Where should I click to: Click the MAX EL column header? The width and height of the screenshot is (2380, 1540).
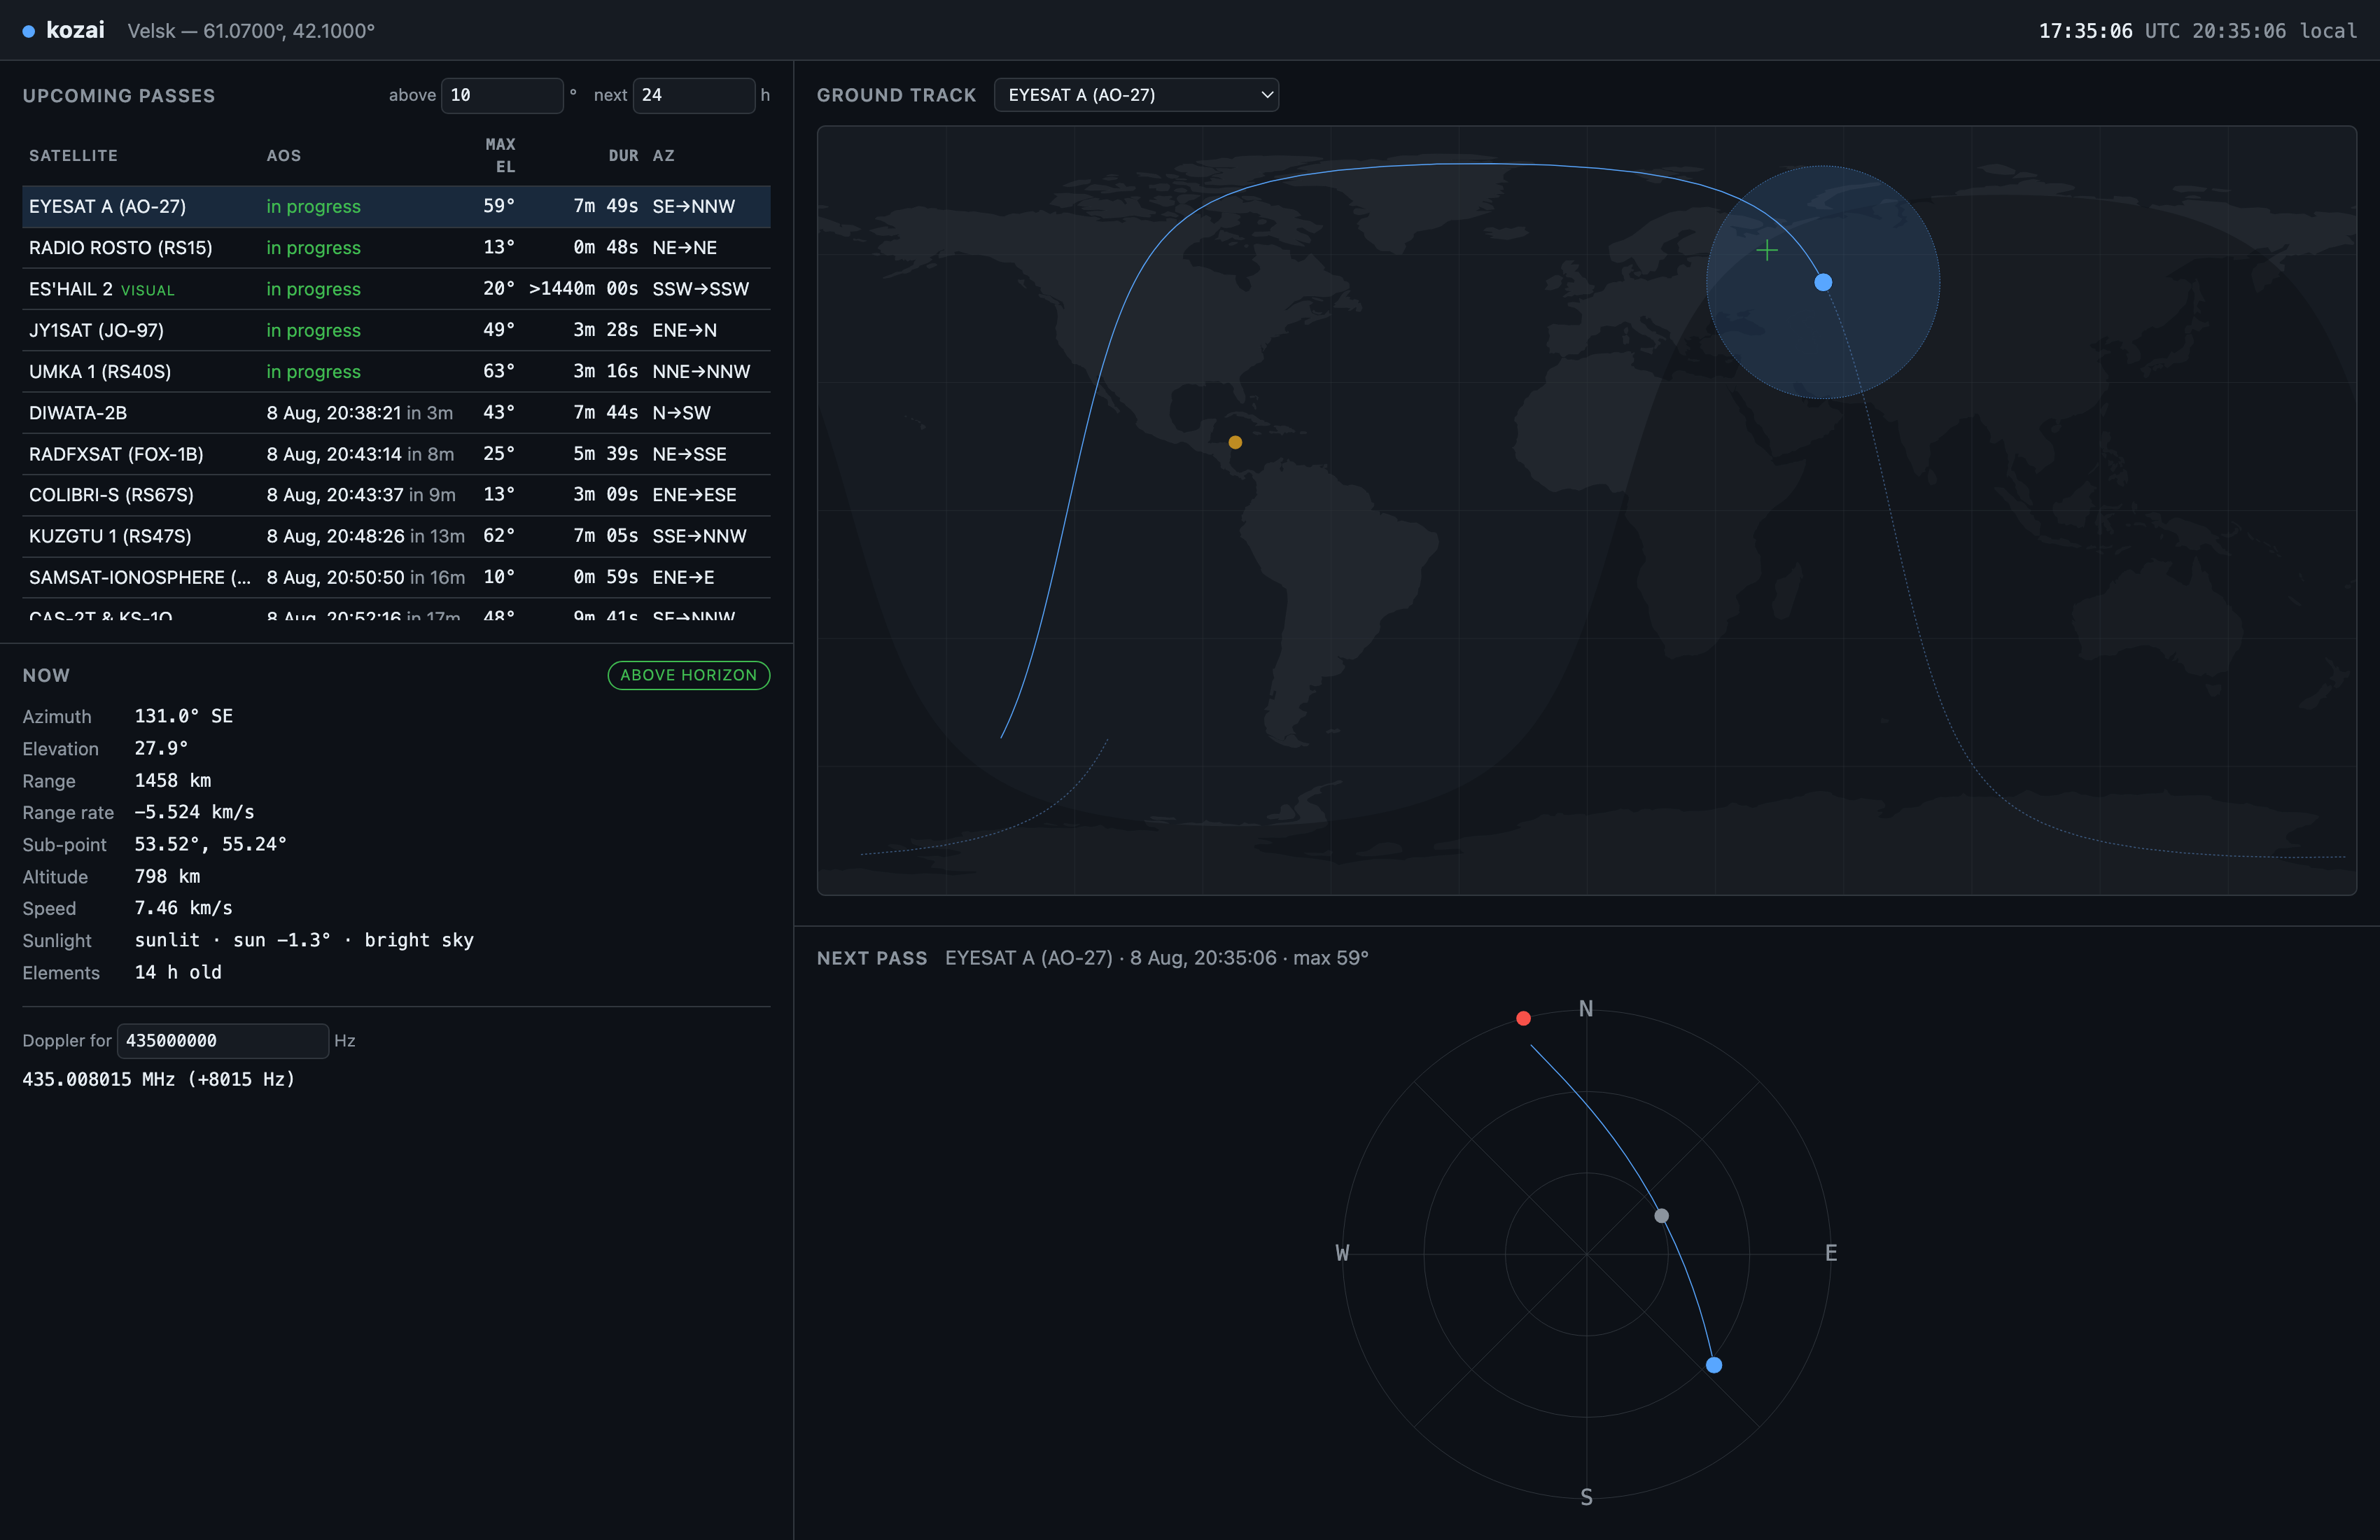[500, 155]
